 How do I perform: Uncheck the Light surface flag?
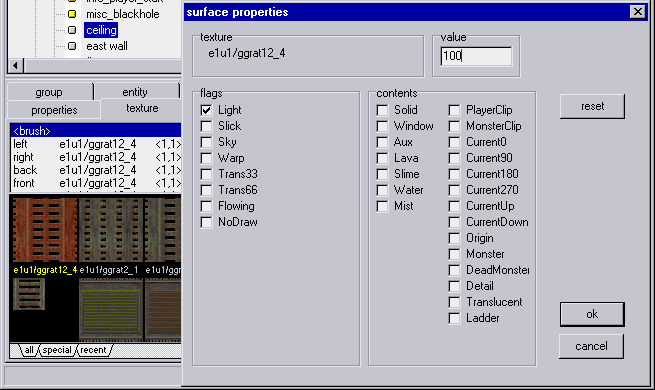[x=206, y=110]
